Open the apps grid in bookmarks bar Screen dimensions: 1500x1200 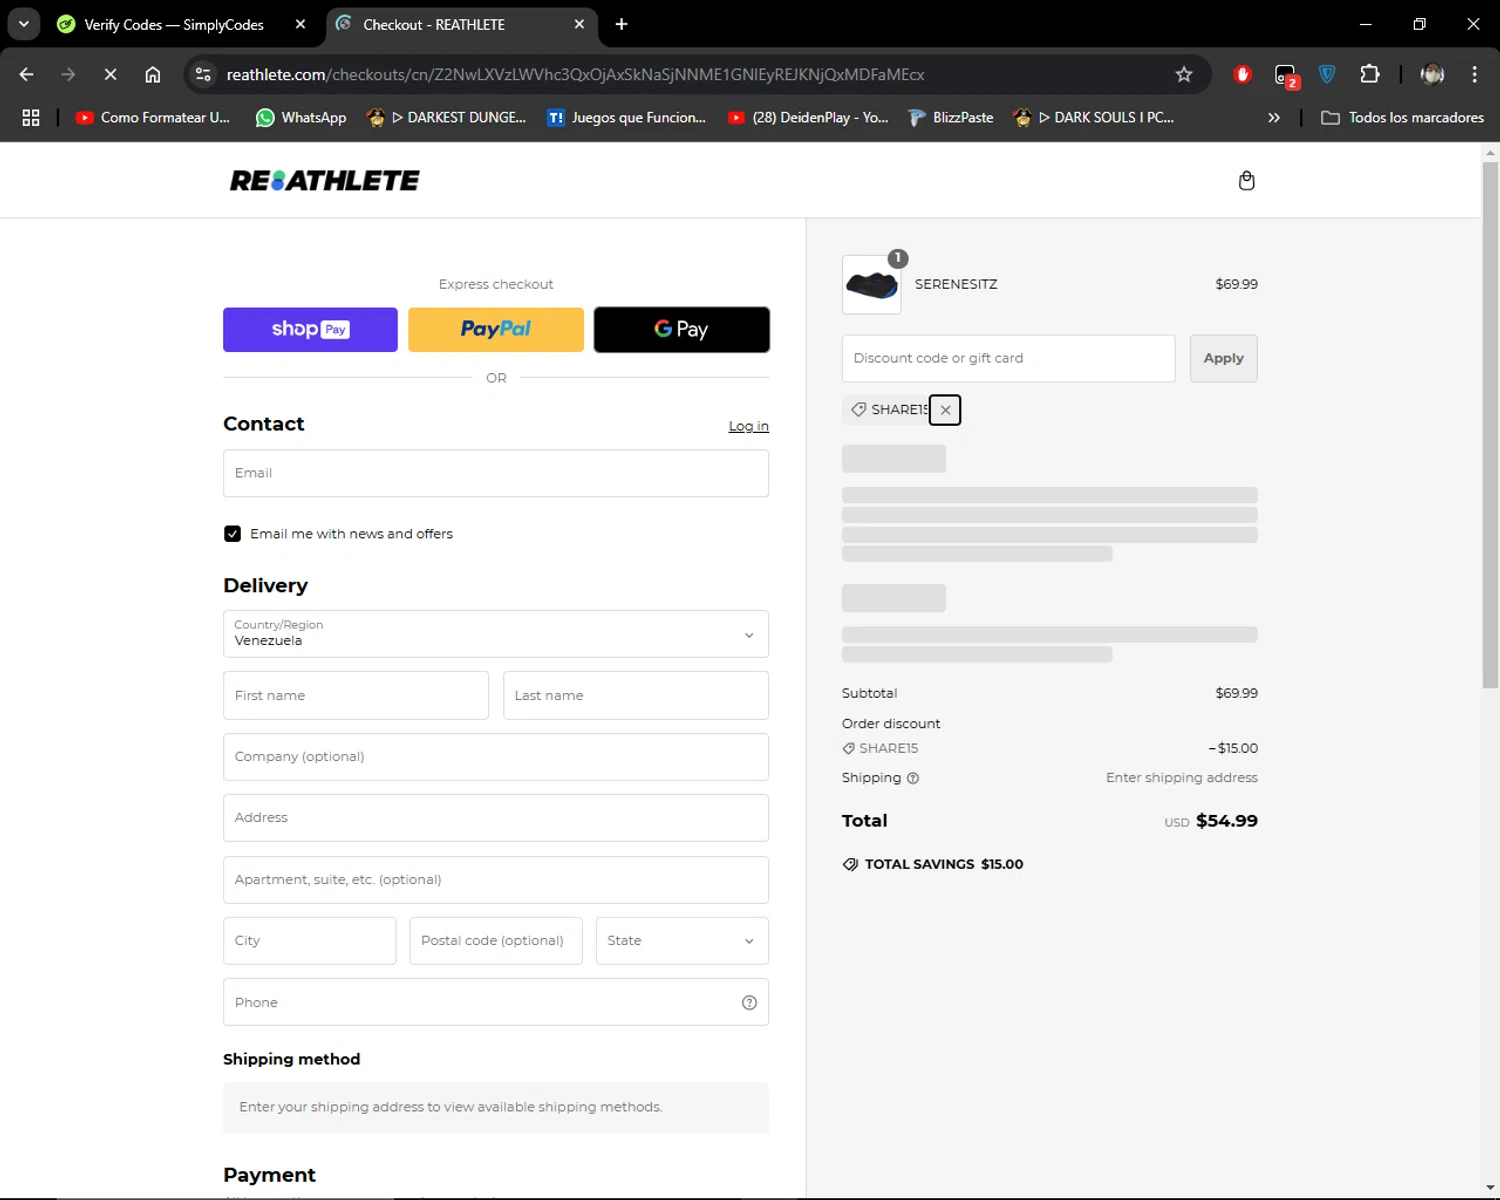pyautogui.click(x=31, y=118)
